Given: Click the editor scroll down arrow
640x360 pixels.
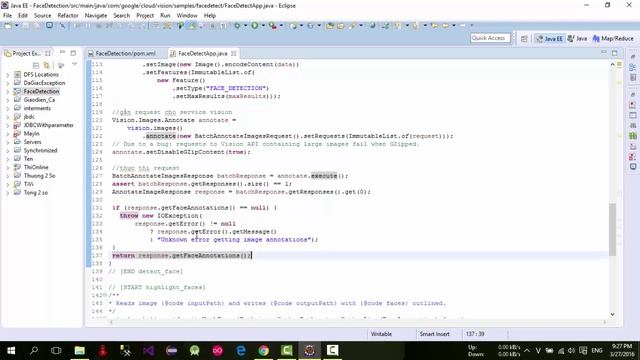Looking at the screenshot, I should pos(612,314).
